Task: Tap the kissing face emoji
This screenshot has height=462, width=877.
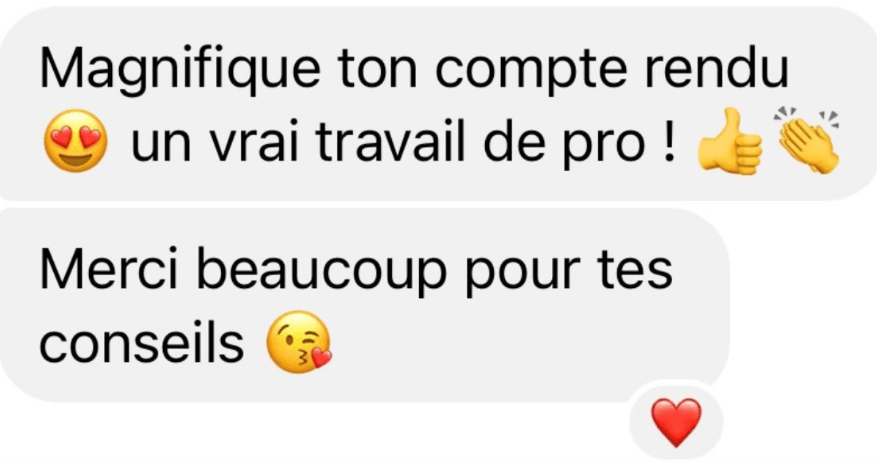Action: click(300, 342)
